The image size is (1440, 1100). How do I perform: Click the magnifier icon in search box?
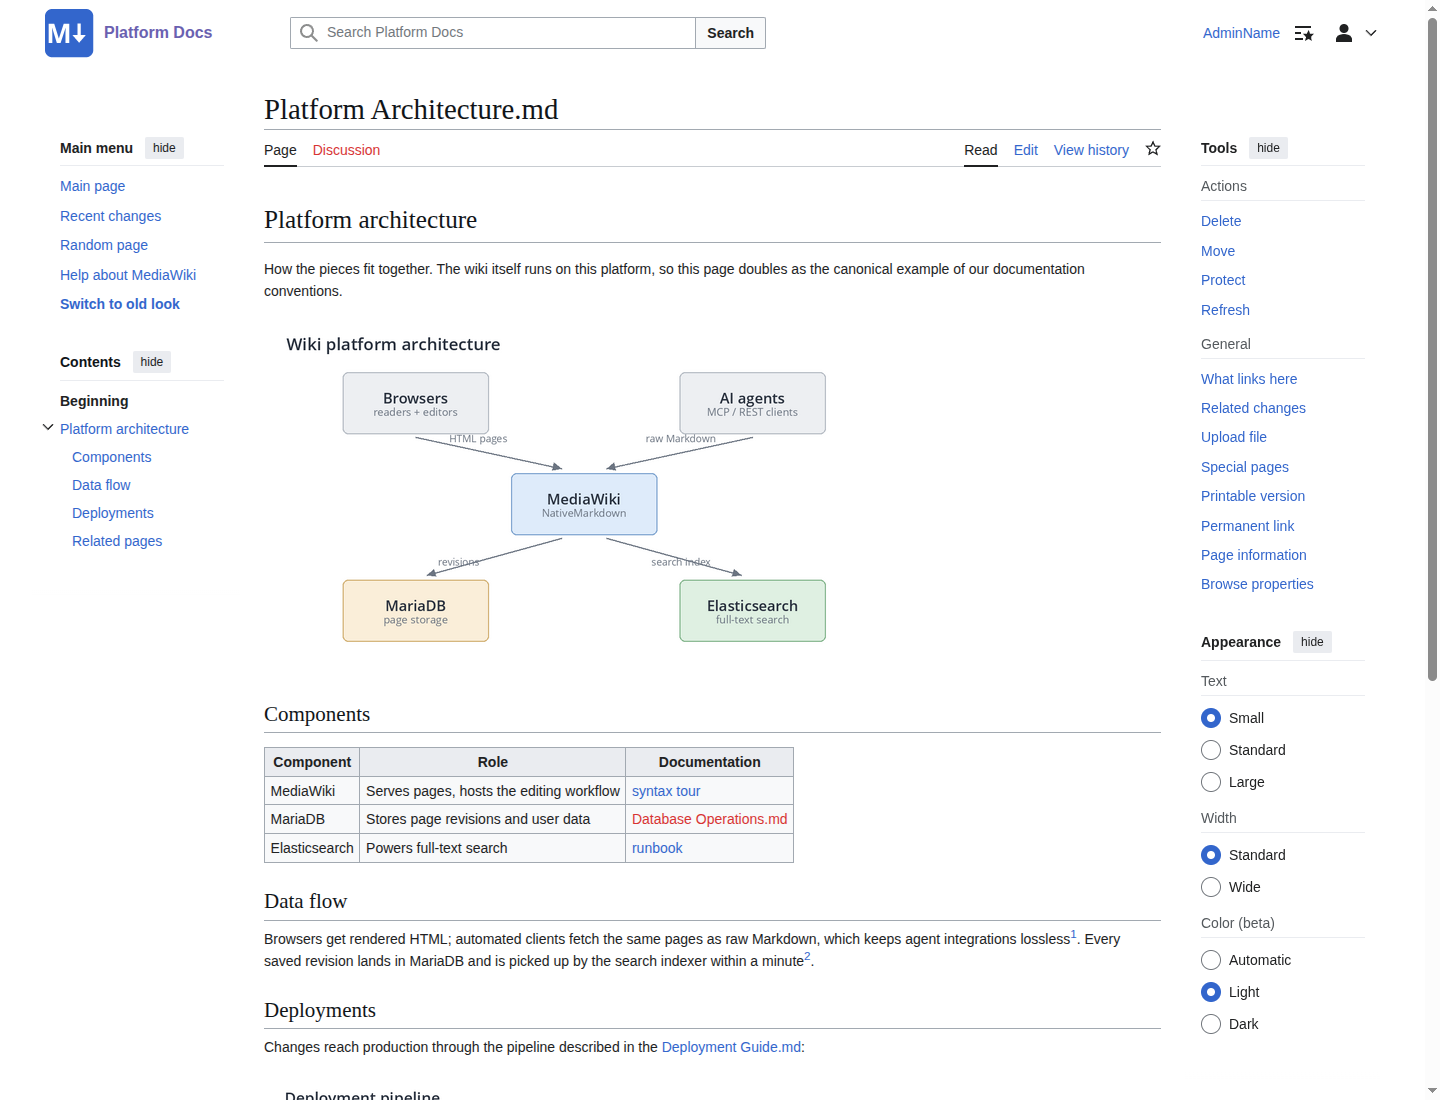click(x=309, y=33)
